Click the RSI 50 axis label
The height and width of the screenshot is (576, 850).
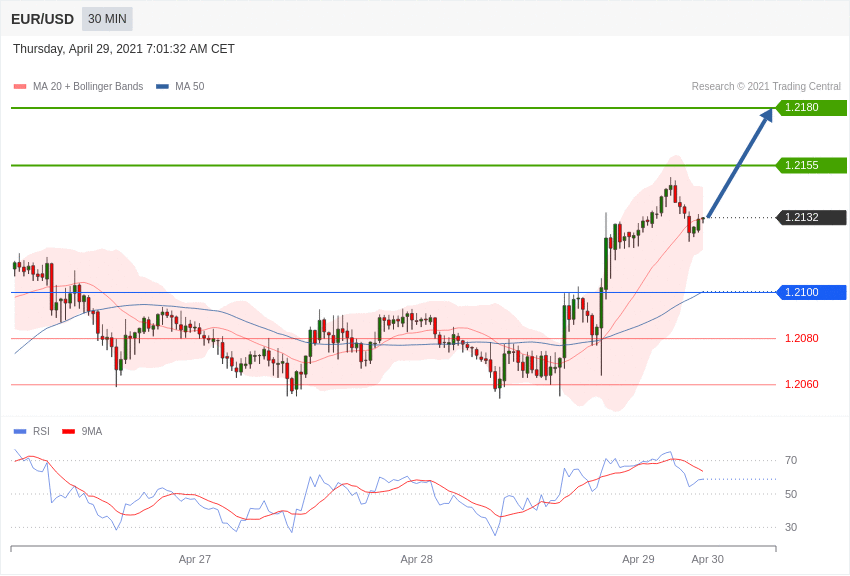coord(791,494)
